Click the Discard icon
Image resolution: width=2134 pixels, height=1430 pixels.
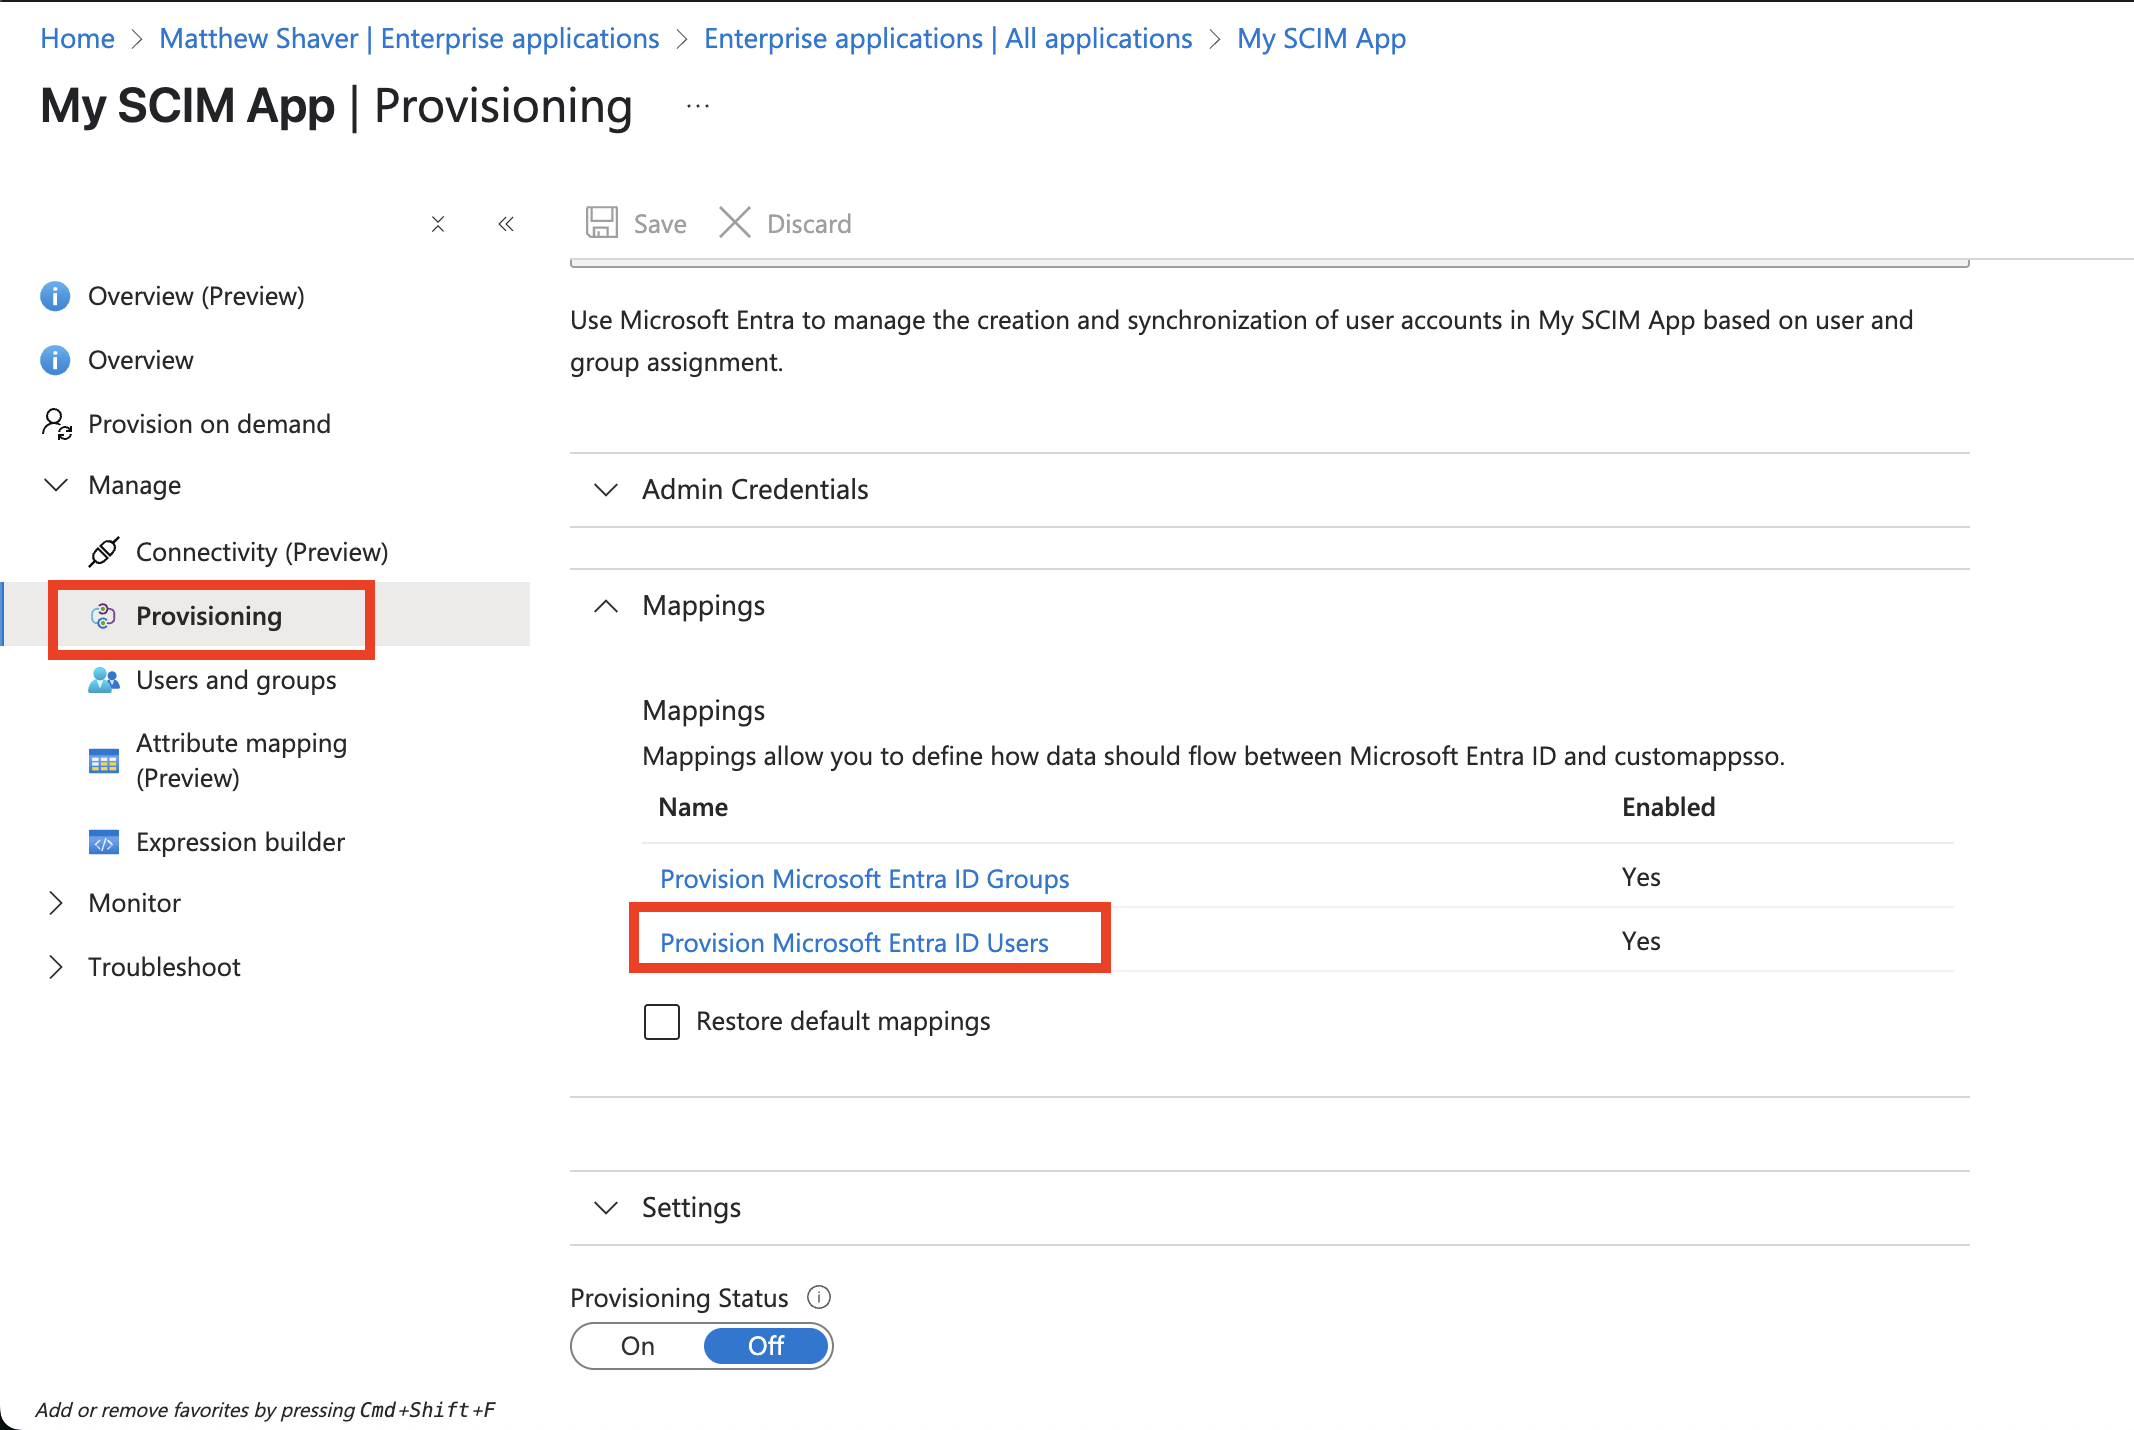coord(735,222)
